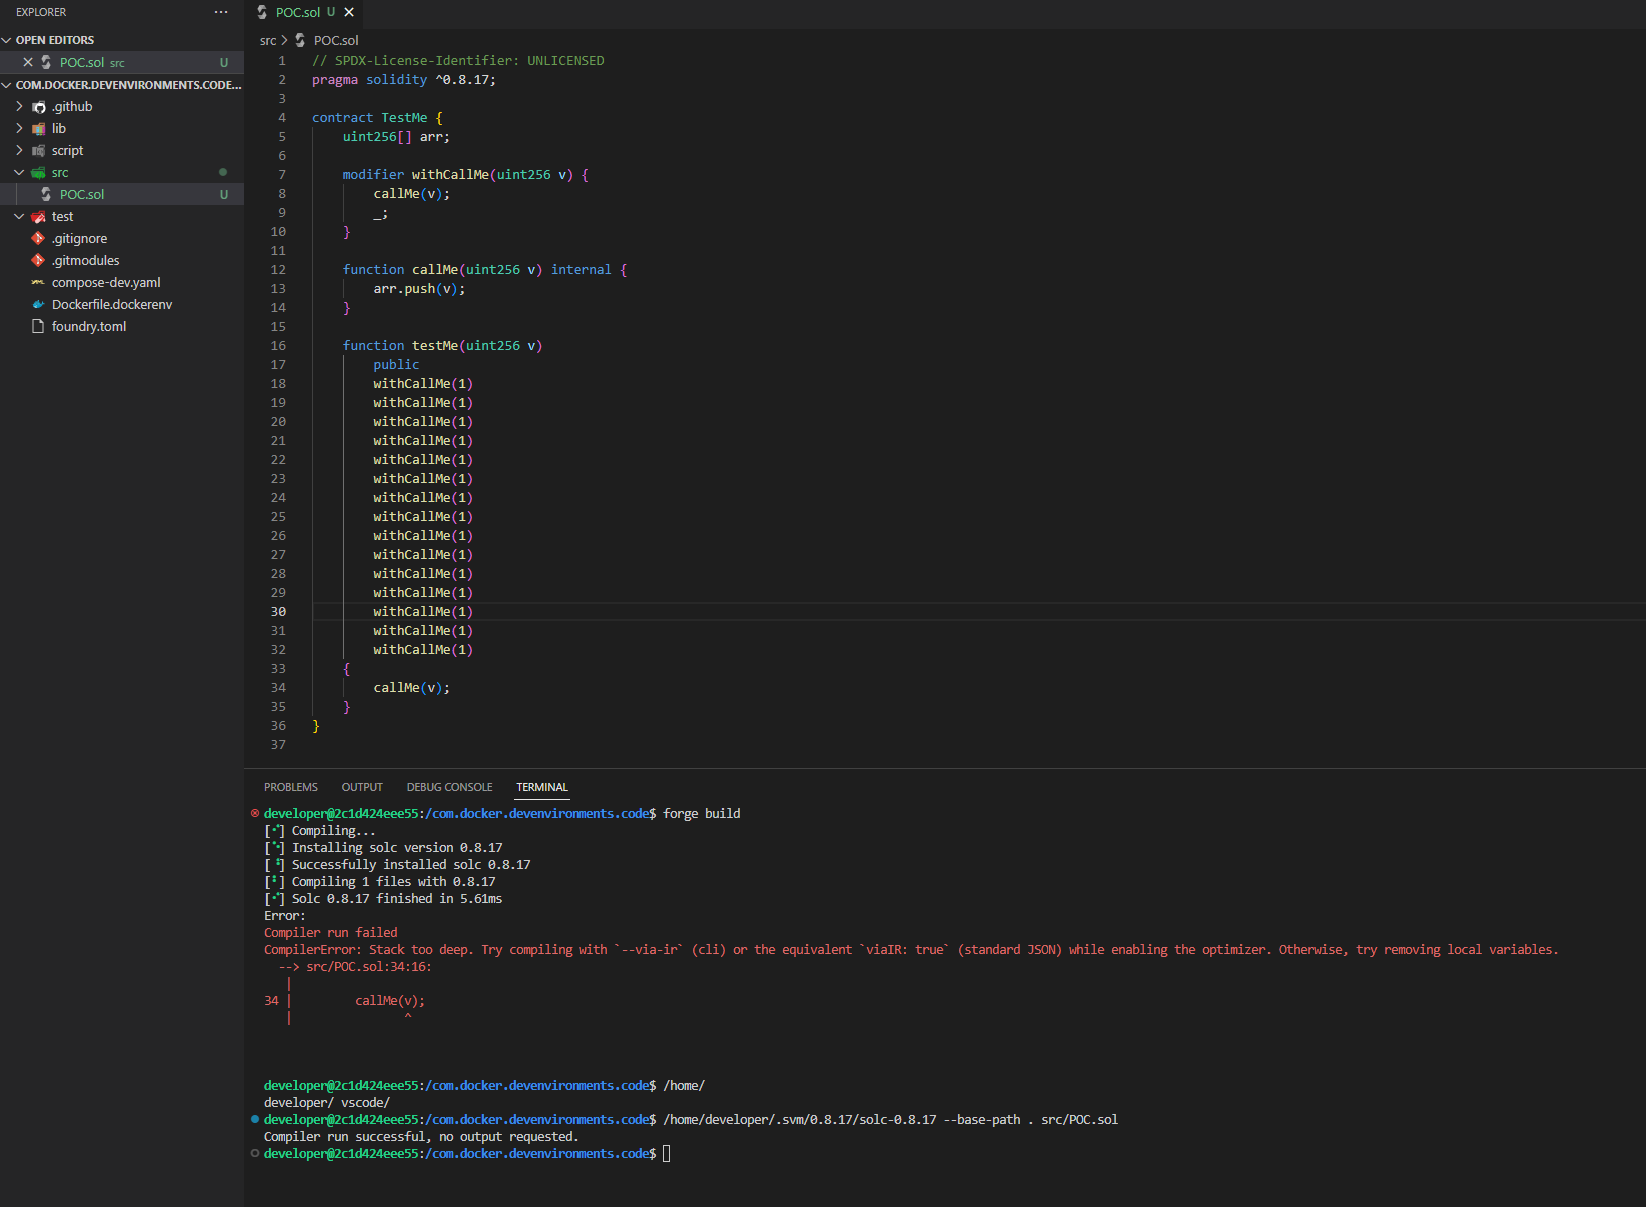Click the Docker icon beside Dockerfile.dockerenv
Viewport: 1646px width, 1207px height.
(x=37, y=304)
